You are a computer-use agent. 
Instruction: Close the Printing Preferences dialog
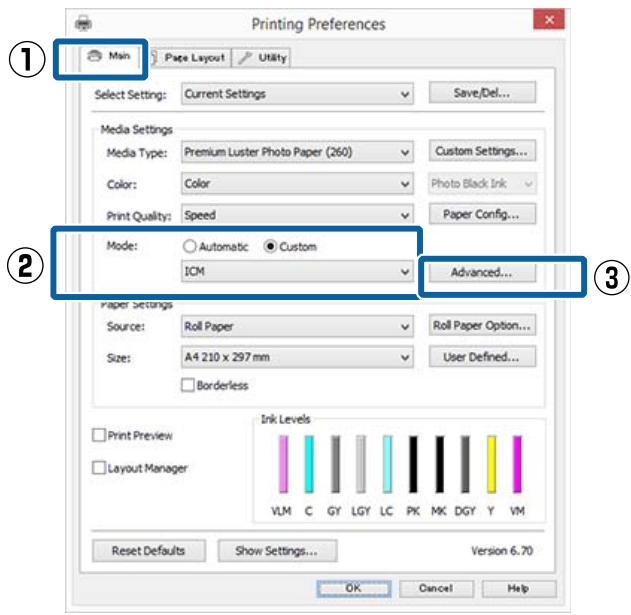549,19
